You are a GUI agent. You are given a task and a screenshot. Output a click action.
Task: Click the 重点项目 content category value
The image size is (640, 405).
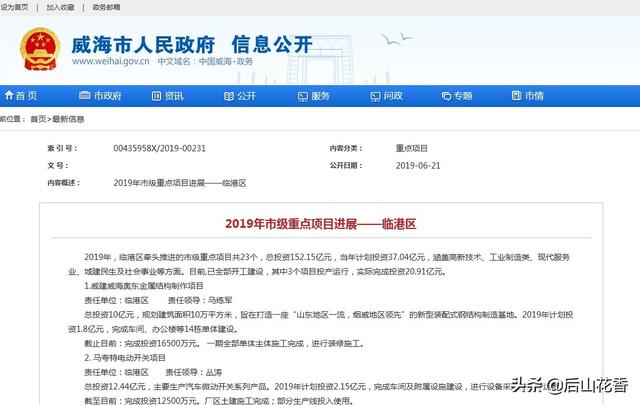[411, 148]
